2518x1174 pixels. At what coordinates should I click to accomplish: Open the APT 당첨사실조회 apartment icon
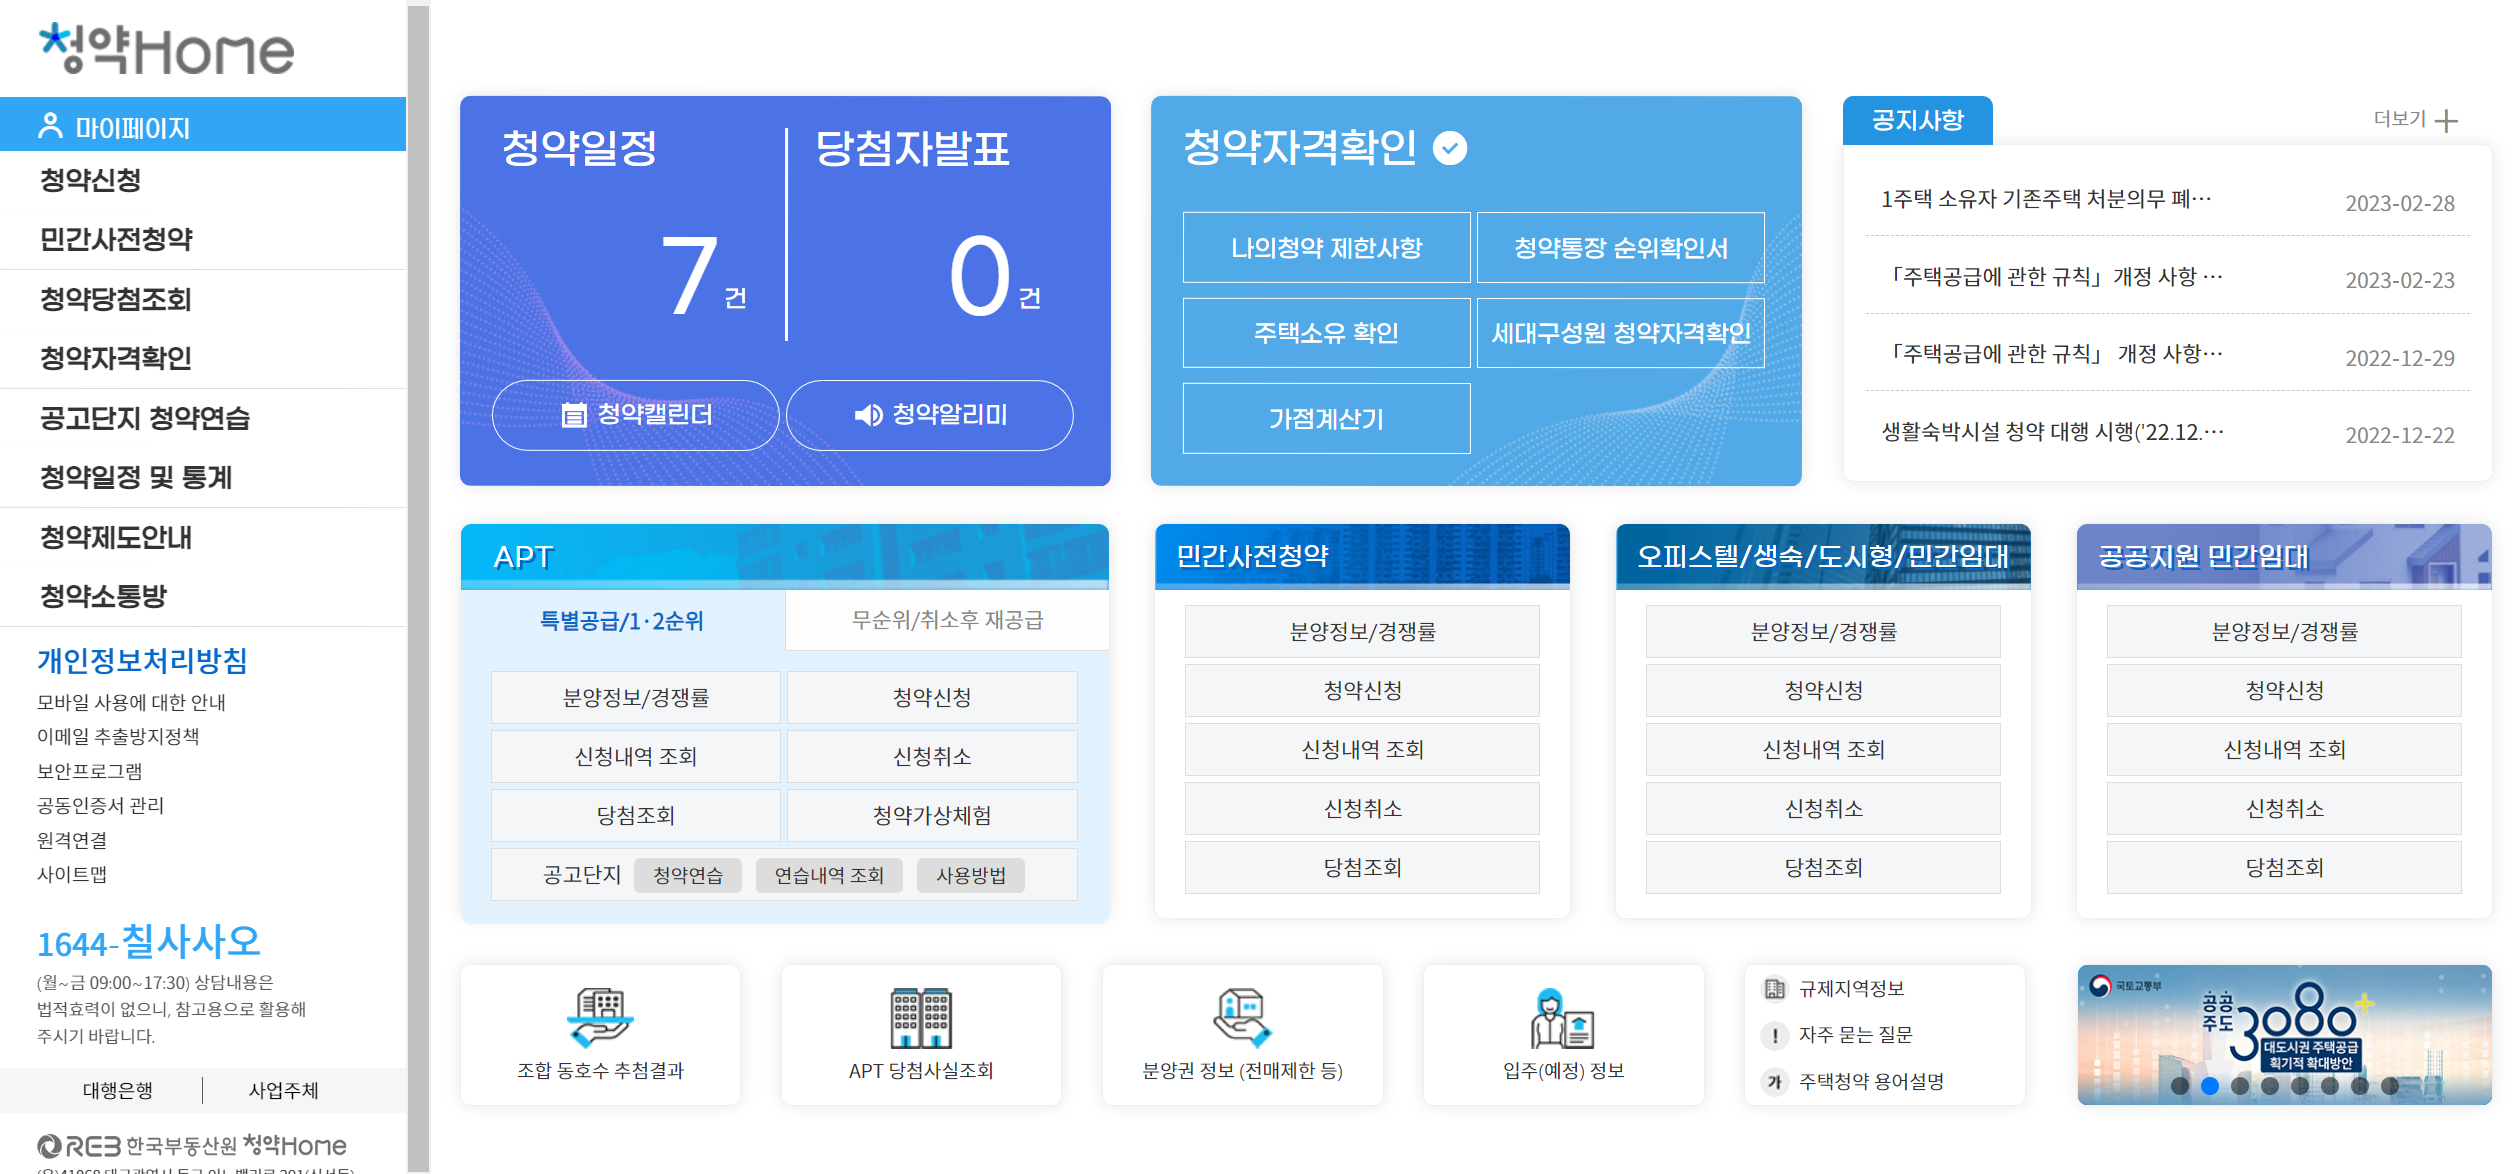[921, 1017]
